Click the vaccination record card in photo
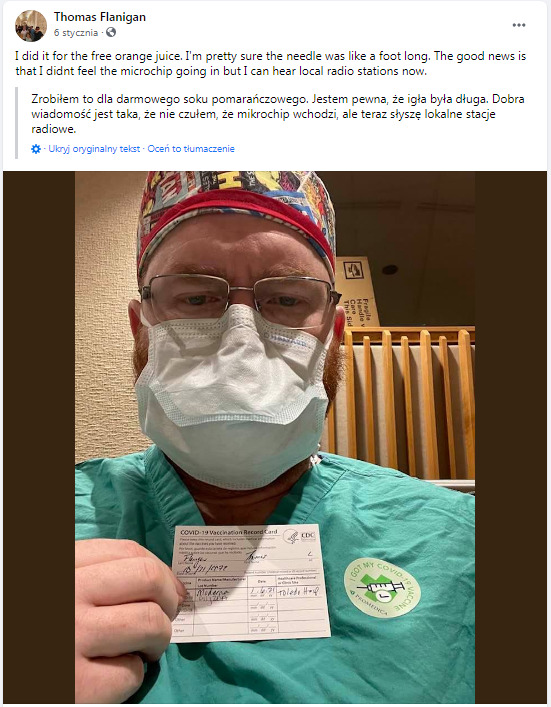 pos(251,583)
